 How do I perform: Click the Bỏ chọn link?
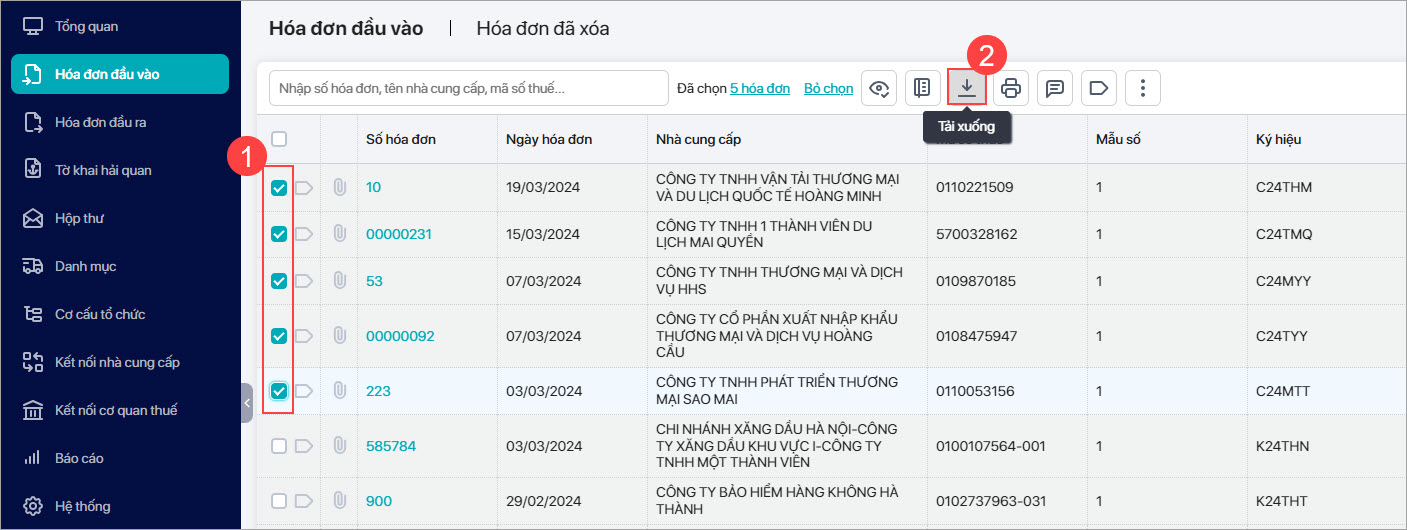point(829,88)
